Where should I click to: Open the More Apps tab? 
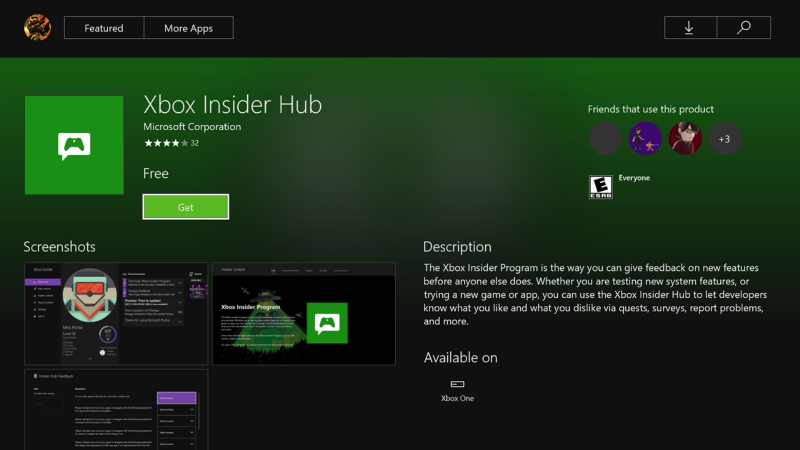tap(188, 28)
